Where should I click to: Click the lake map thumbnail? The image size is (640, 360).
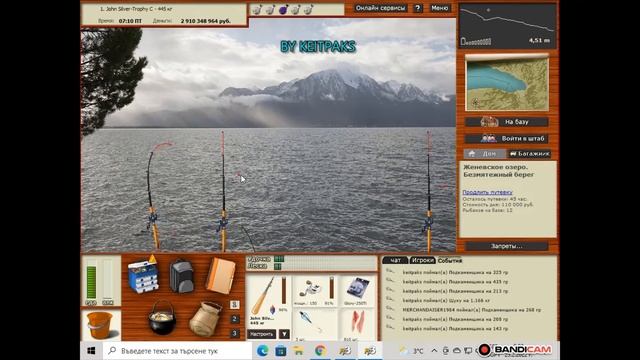(x=507, y=83)
